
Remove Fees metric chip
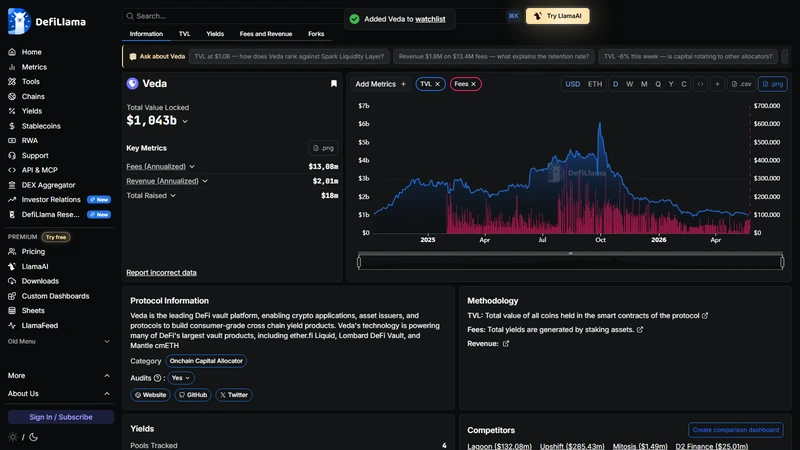pyautogui.click(x=473, y=84)
